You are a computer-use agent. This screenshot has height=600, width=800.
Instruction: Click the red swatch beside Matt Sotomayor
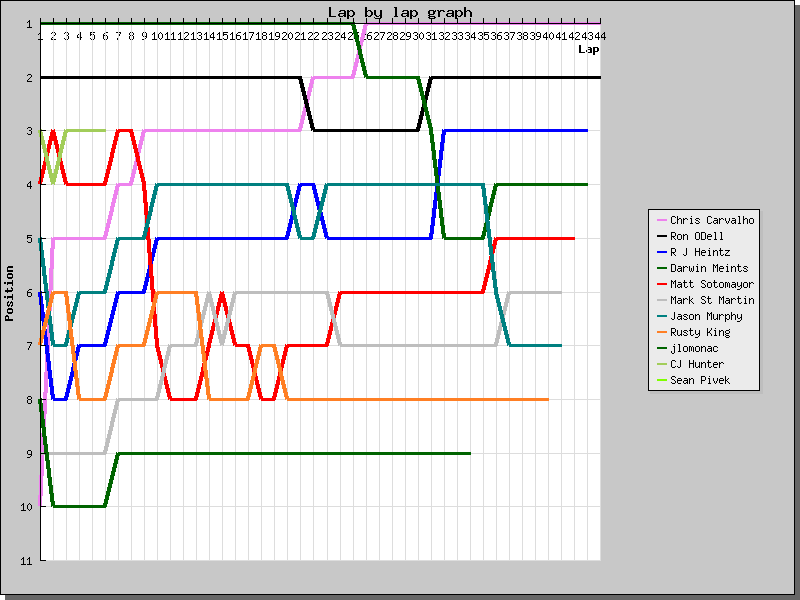(660, 284)
